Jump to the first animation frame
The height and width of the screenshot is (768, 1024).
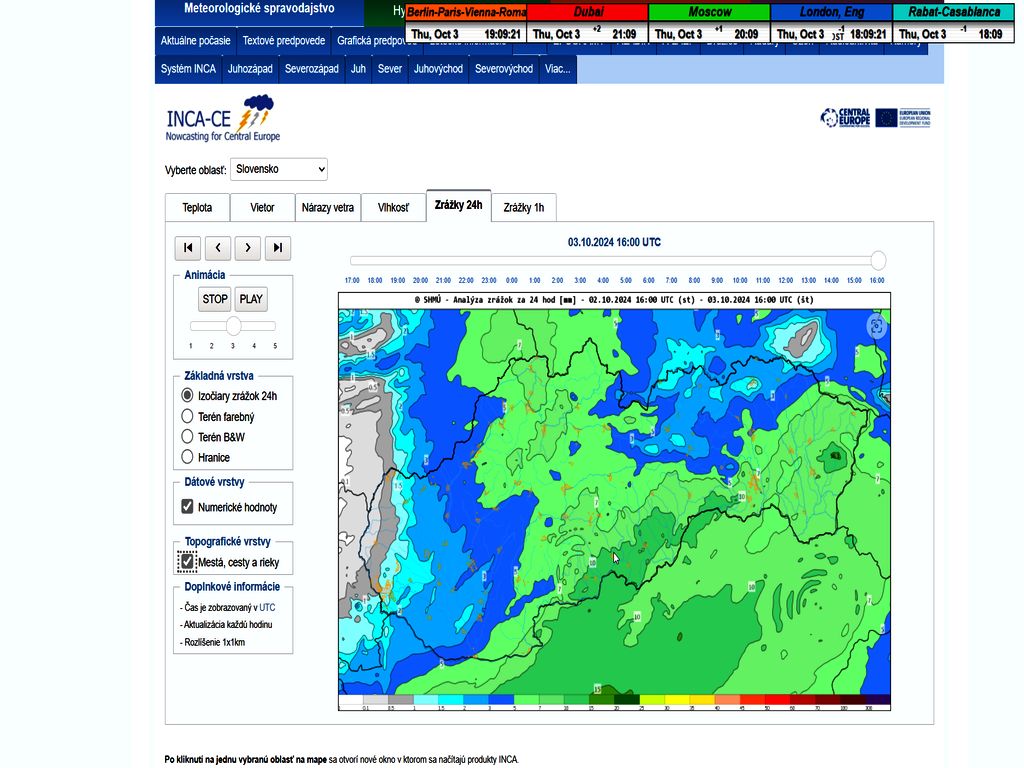pos(187,248)
